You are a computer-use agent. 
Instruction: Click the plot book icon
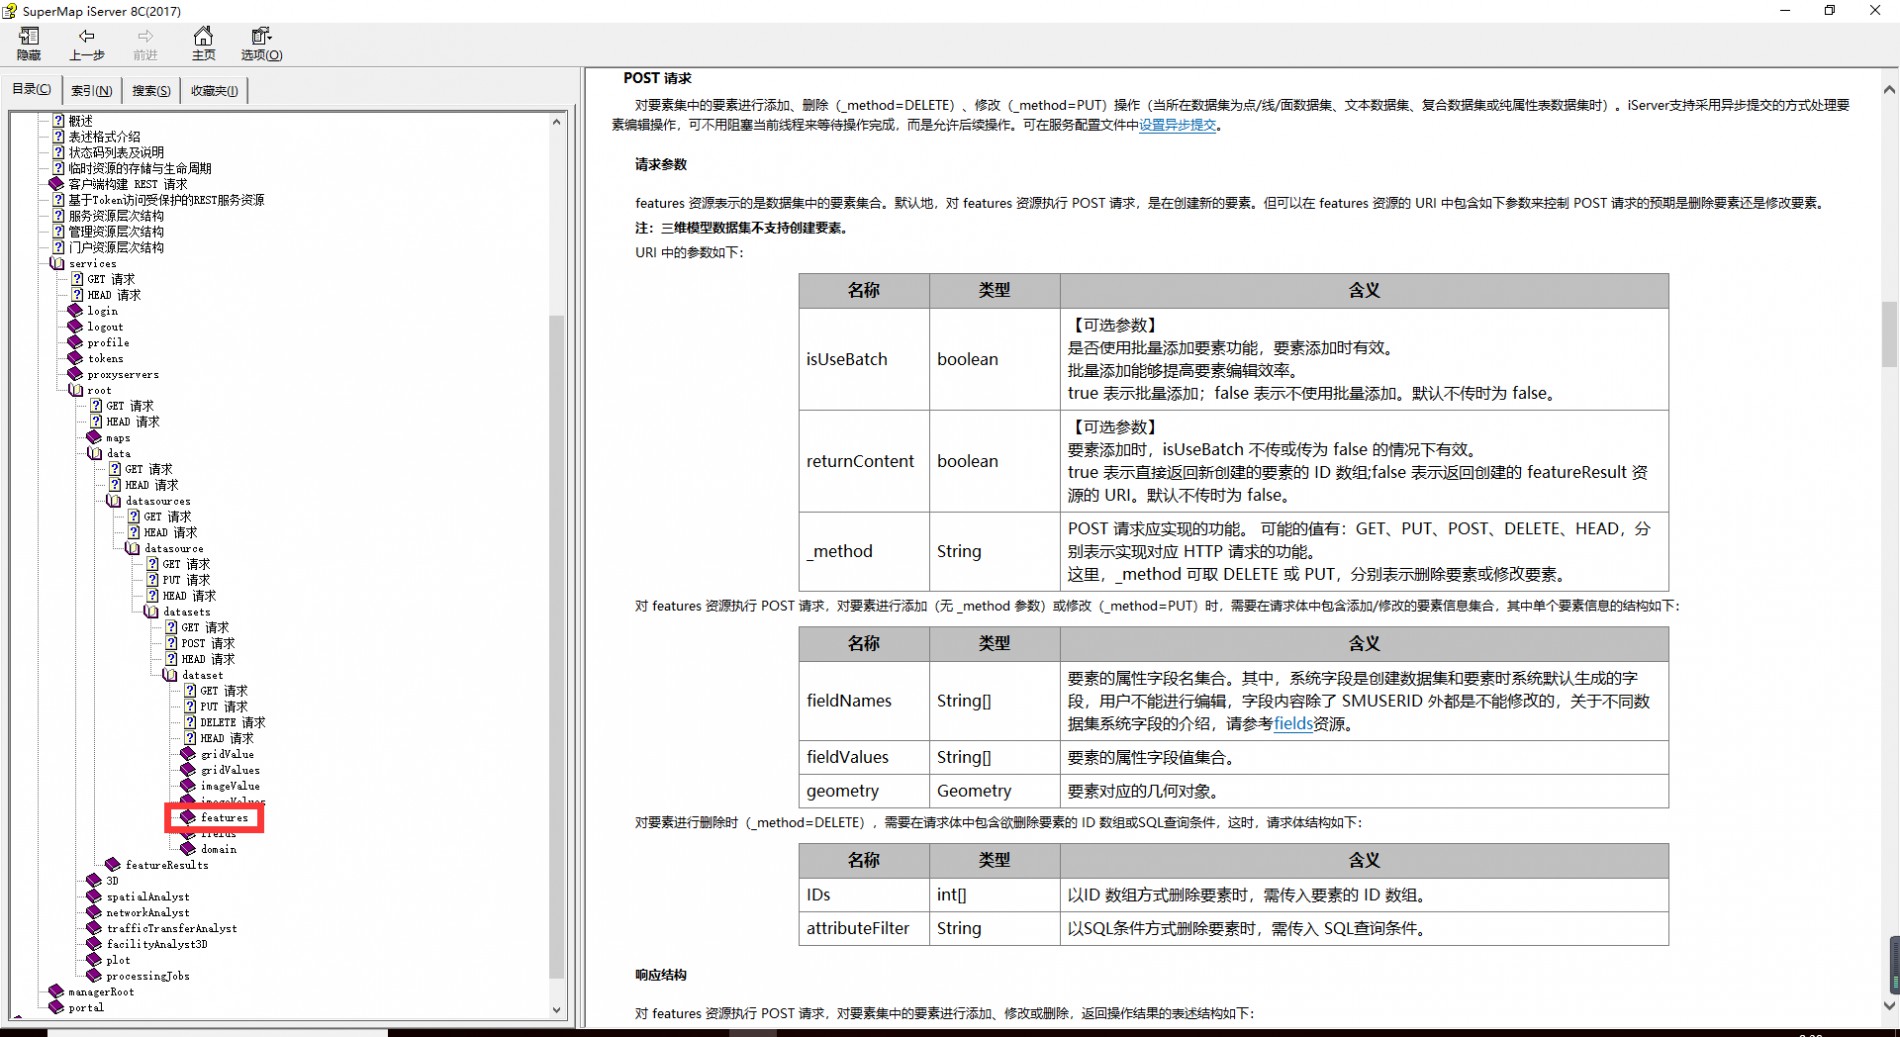click(x=94, y=959)
